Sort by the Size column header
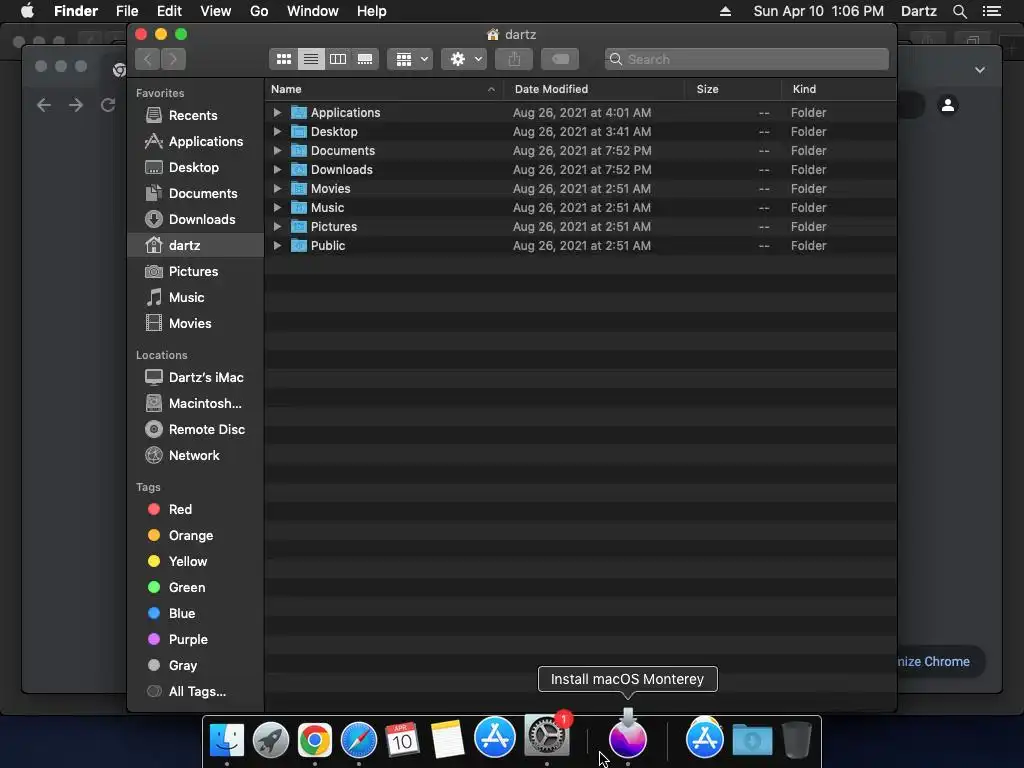The image size is (1024, 768). (733, 89)
